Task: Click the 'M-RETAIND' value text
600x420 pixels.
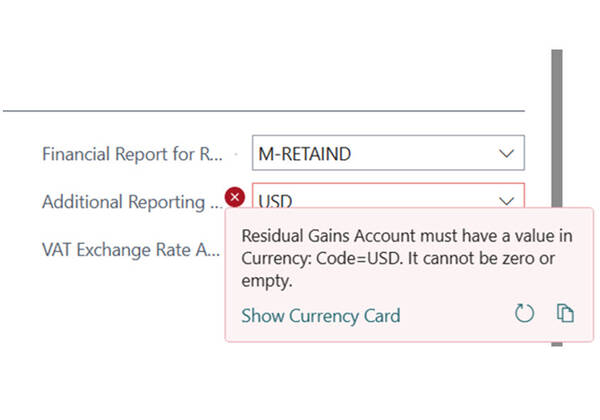Action: pyautogui.click(x=304, y=155)
